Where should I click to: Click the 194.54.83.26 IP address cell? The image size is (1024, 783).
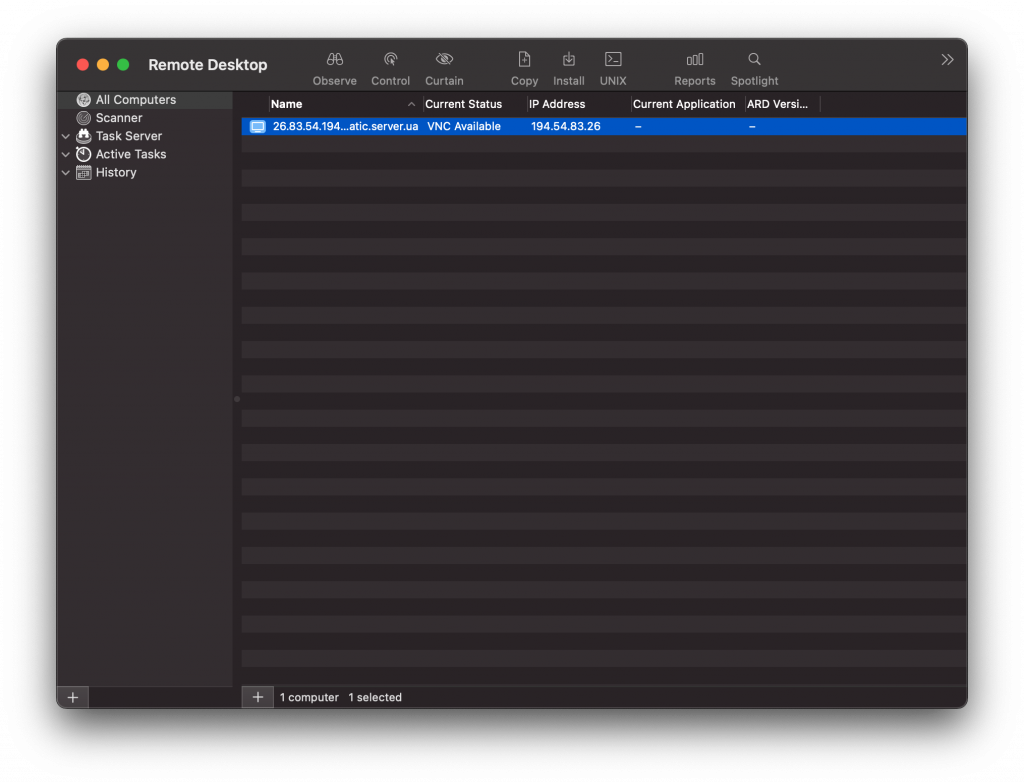coord(566,127)
